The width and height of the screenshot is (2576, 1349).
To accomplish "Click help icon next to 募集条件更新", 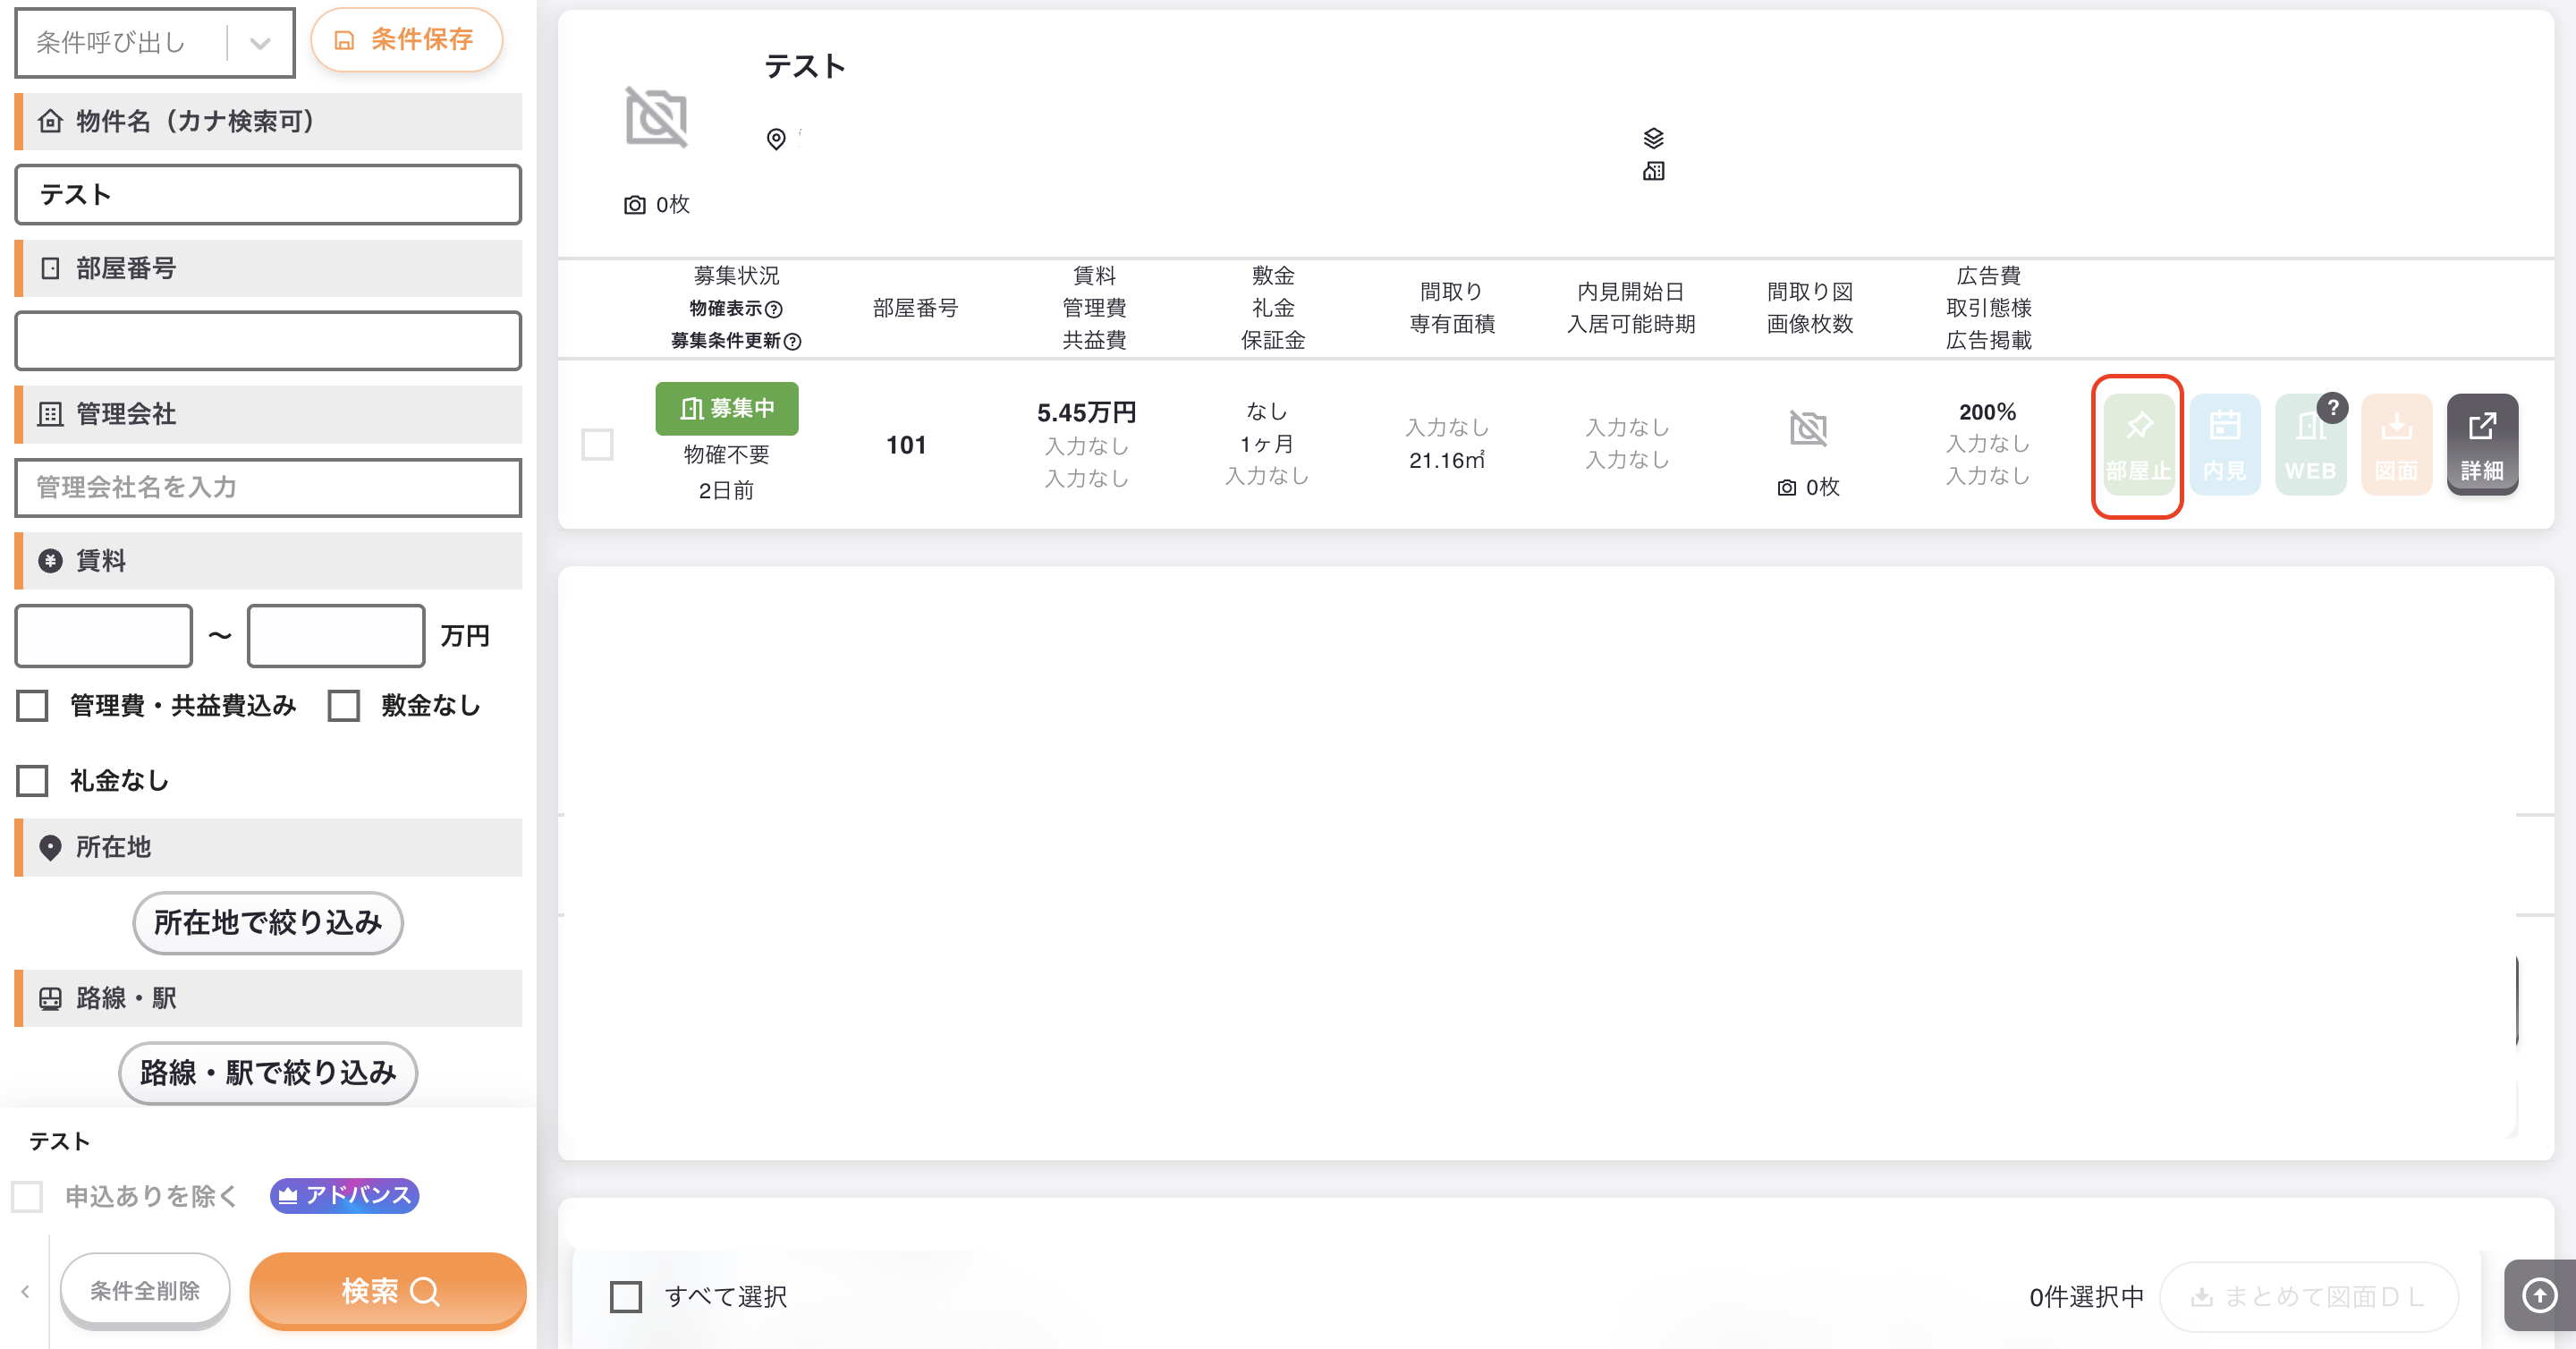I will 793,341.
